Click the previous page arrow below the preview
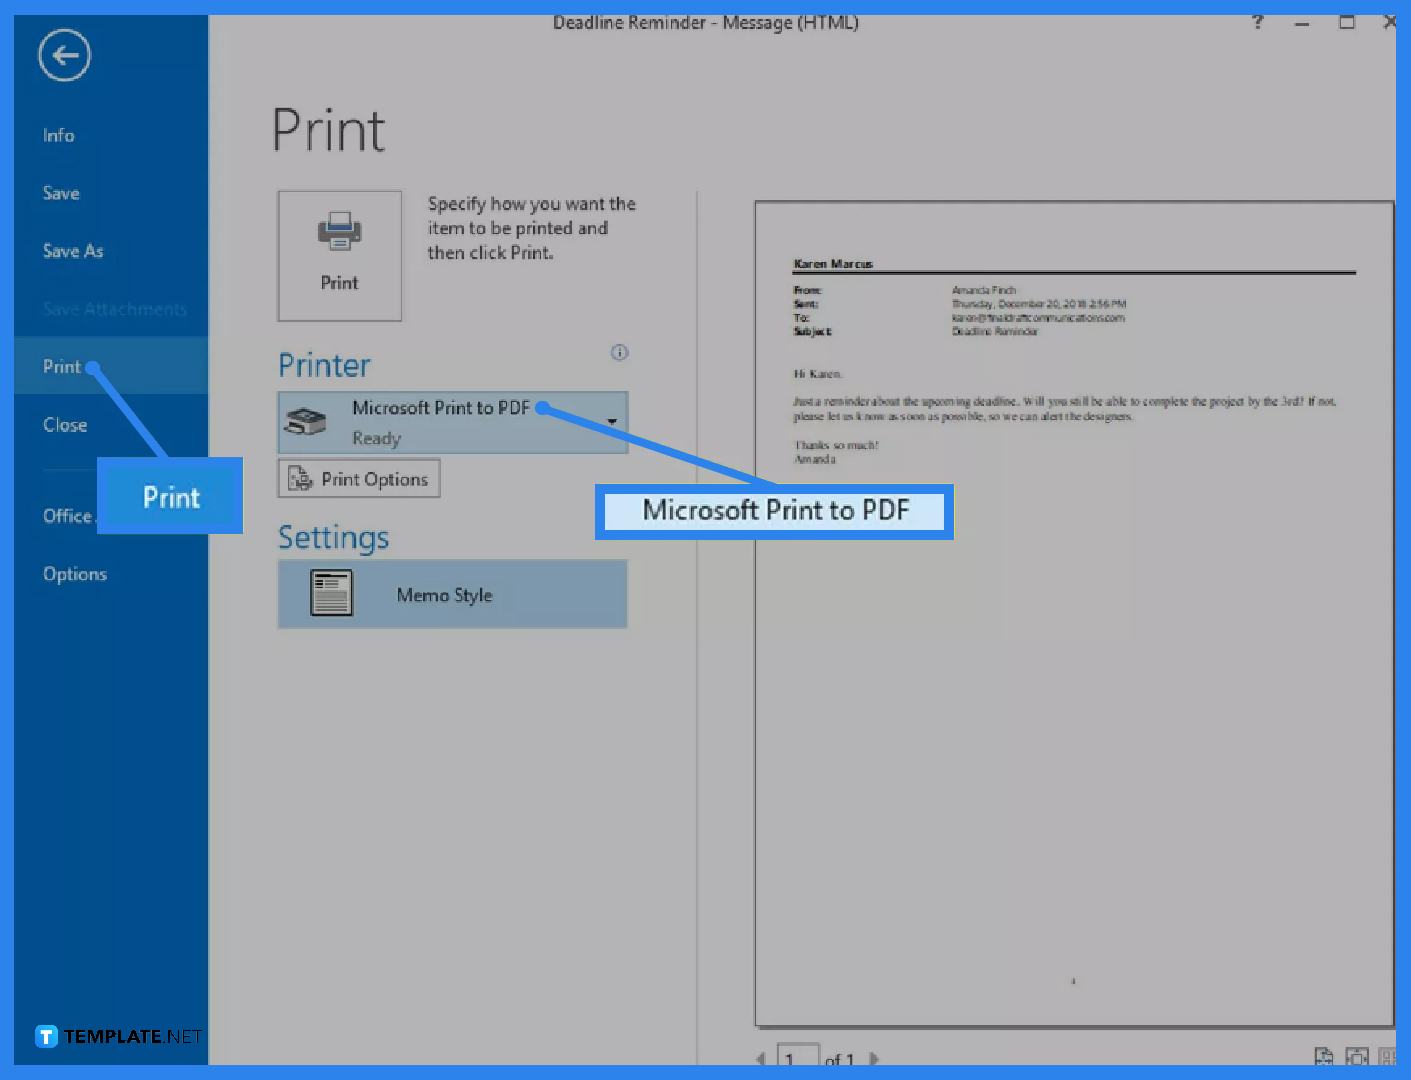The height and width of the screenshot is (1080, 1411). 761,1058
